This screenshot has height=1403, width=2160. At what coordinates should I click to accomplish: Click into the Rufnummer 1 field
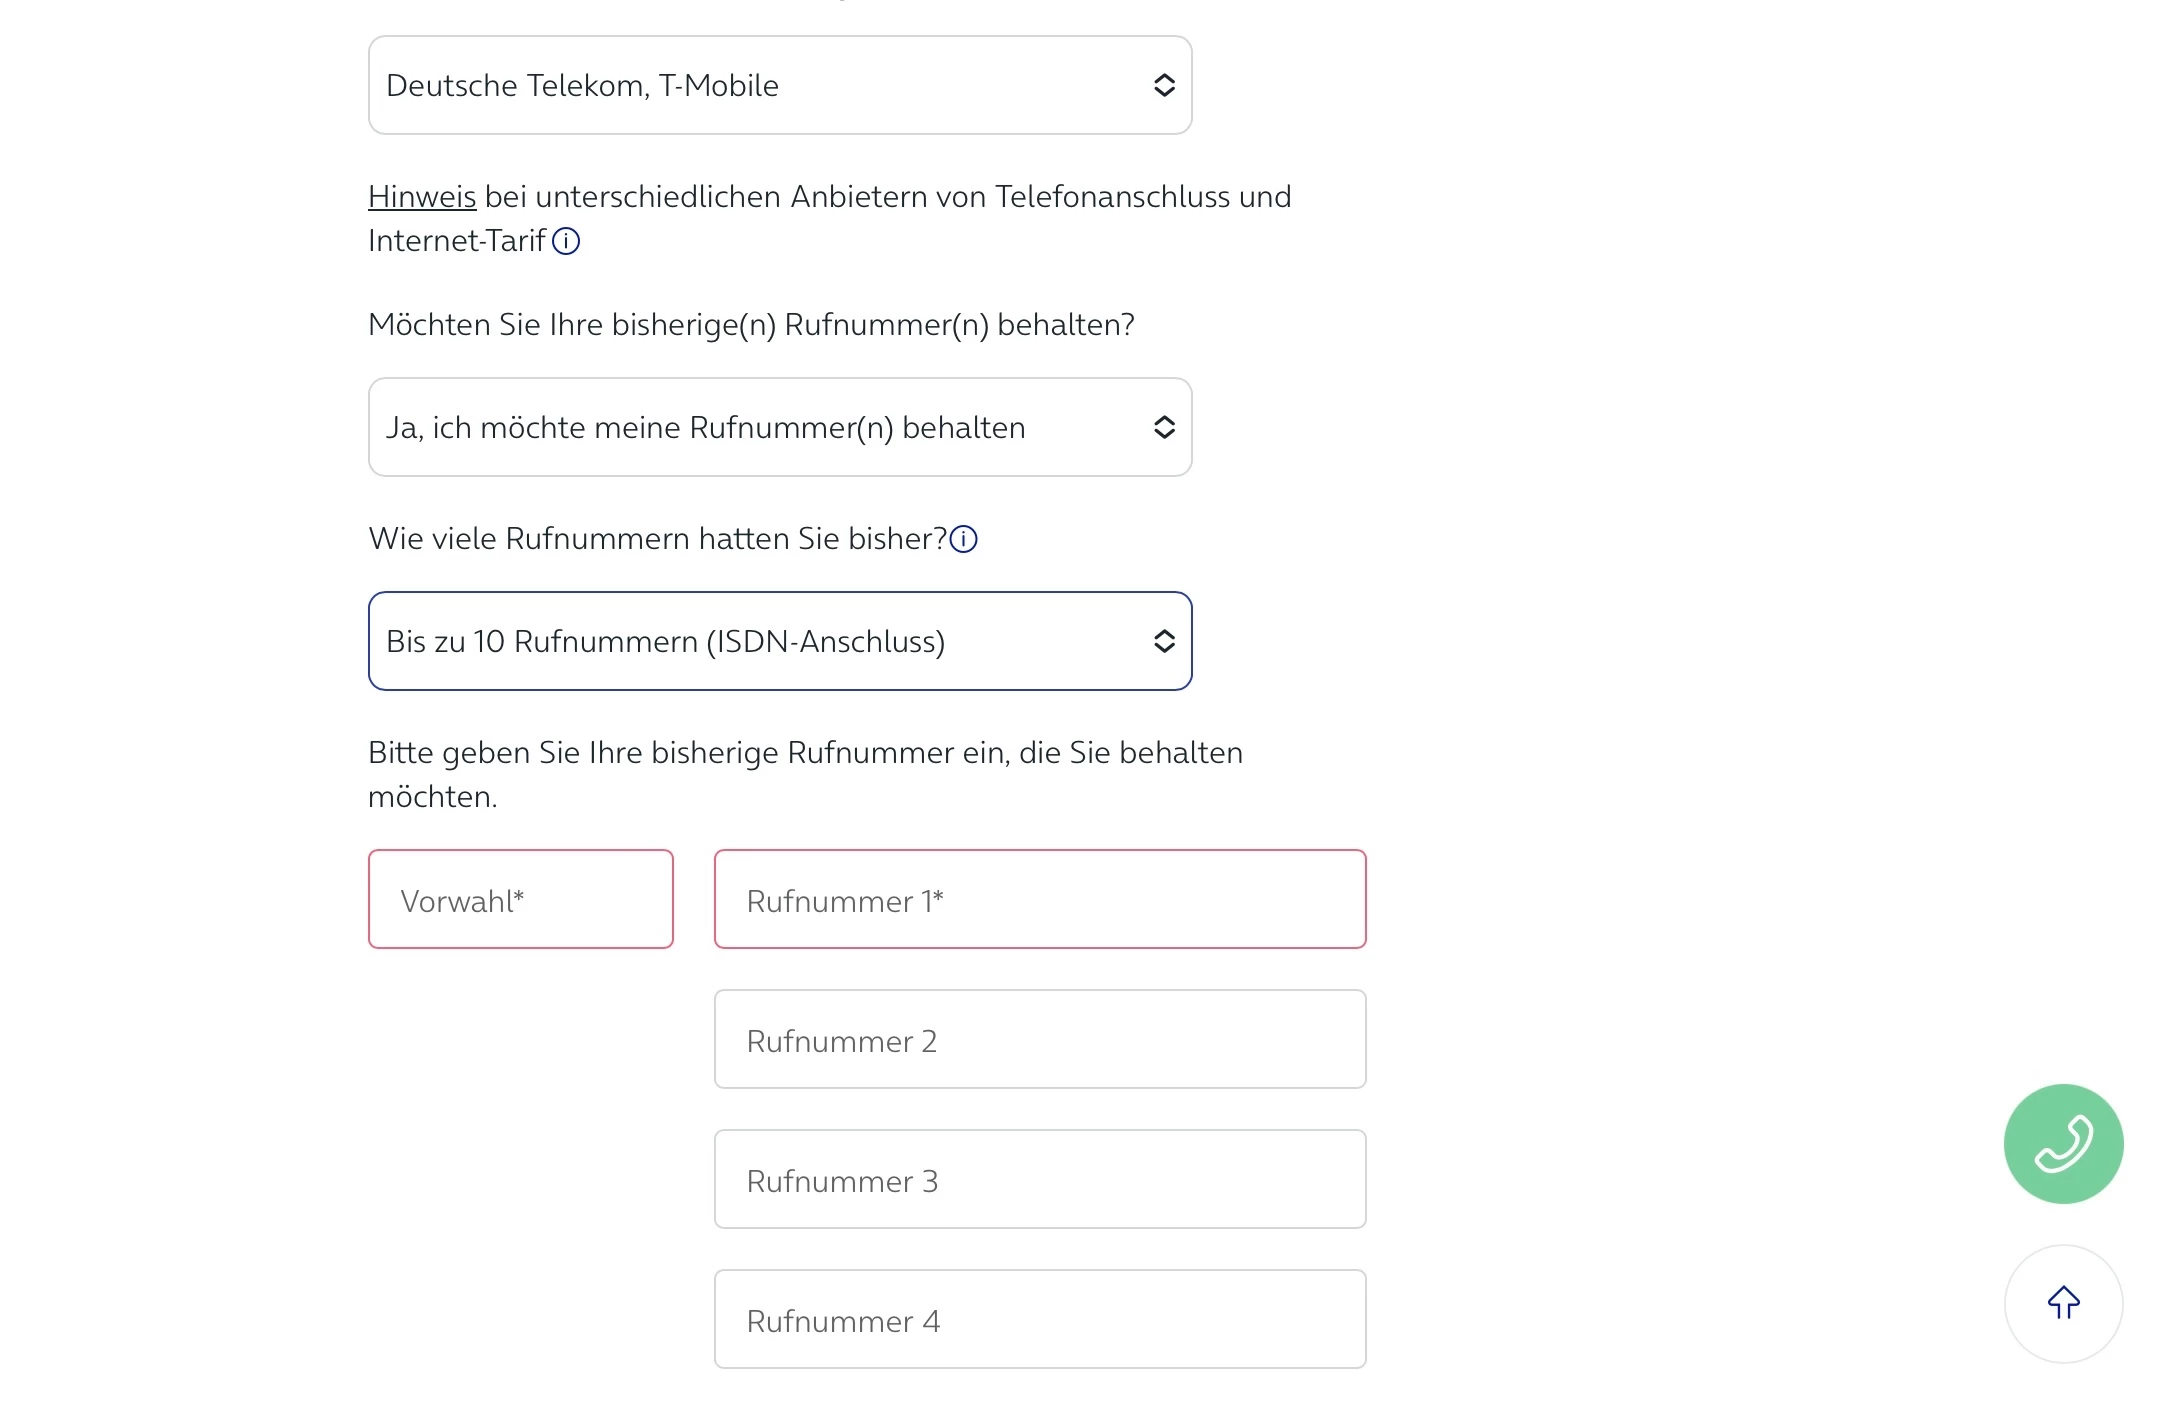click(x=1039, y=900)
